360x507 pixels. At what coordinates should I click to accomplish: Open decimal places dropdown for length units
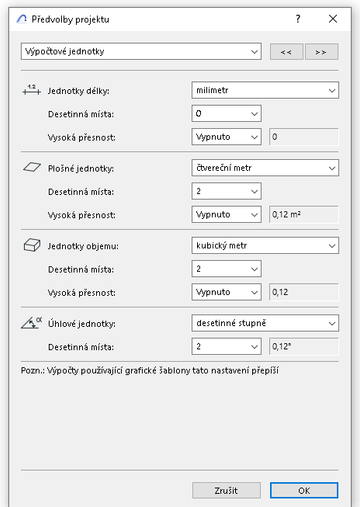point(226,114)
